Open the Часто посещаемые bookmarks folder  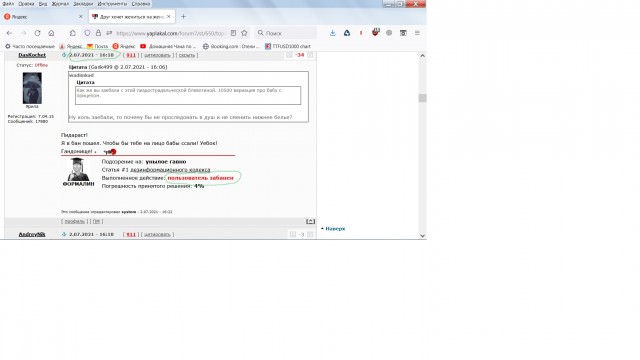pyautogui.click(x=29, y=47)
